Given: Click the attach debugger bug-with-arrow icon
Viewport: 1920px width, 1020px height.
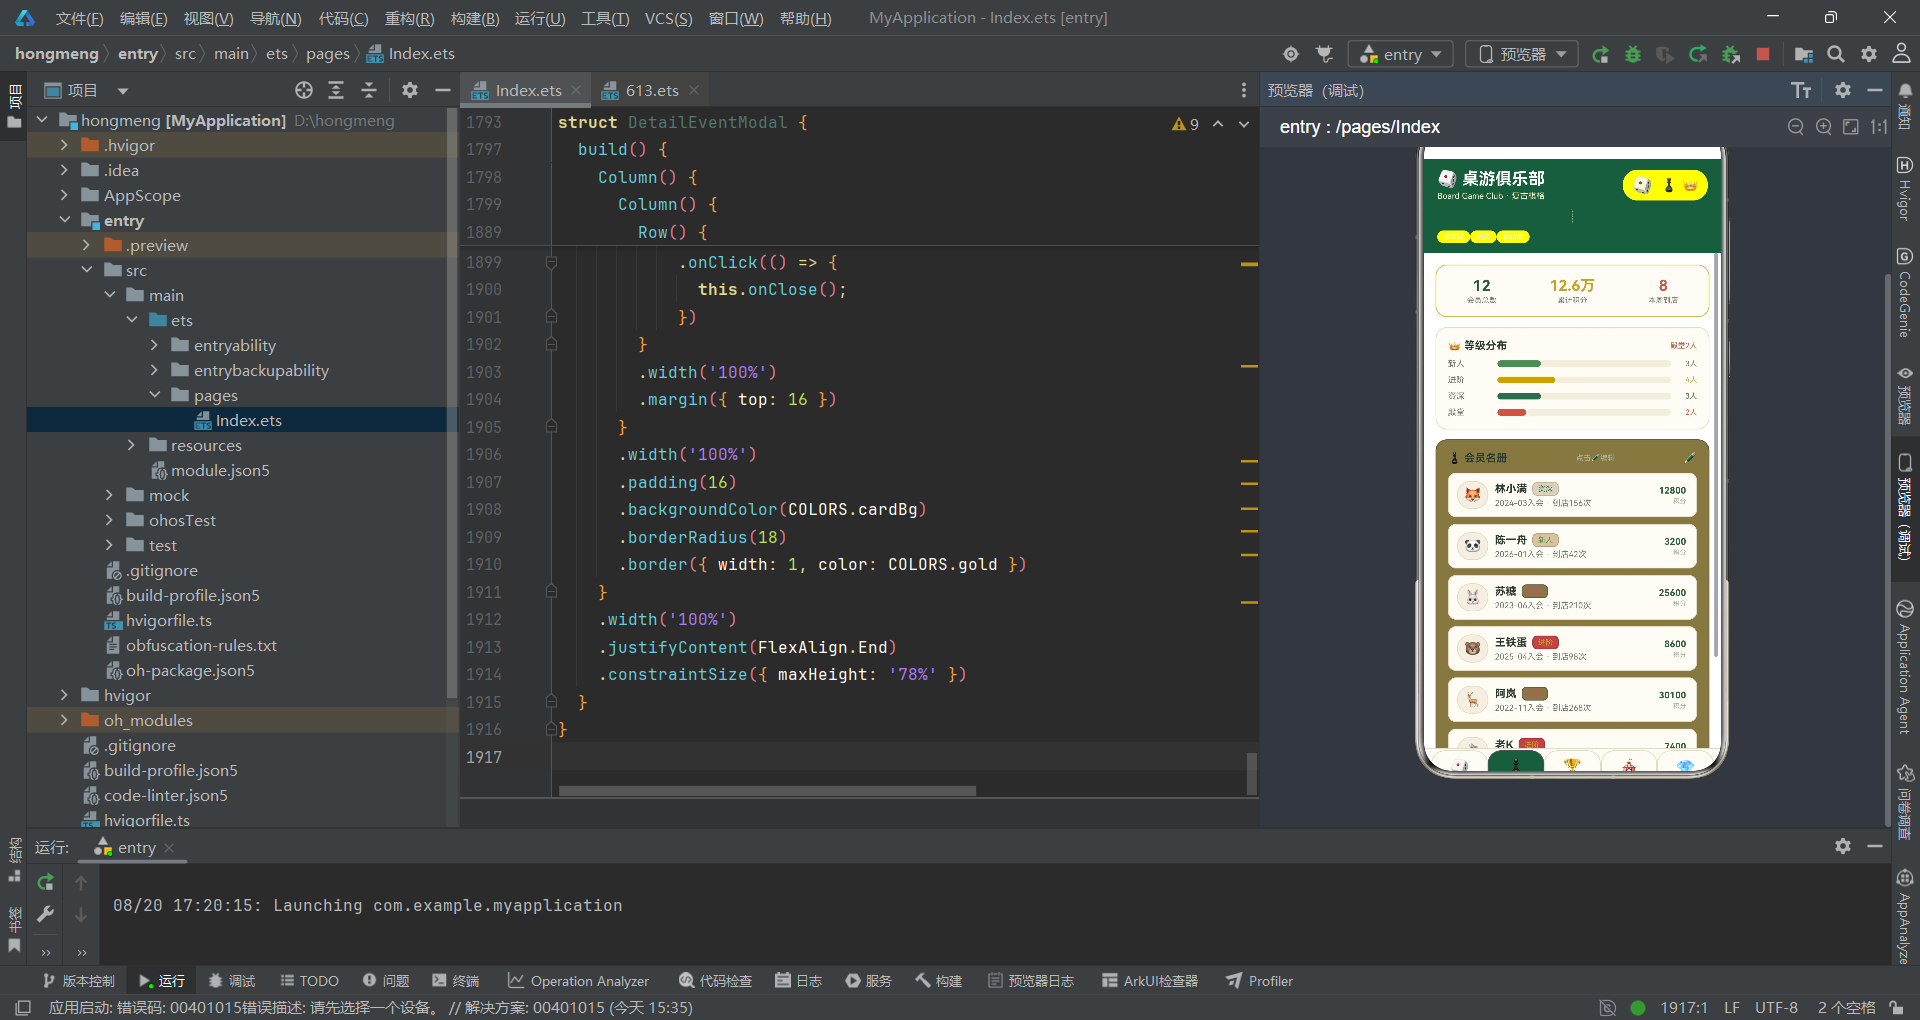Looking at the screenshot, I should pos(1731,54).
